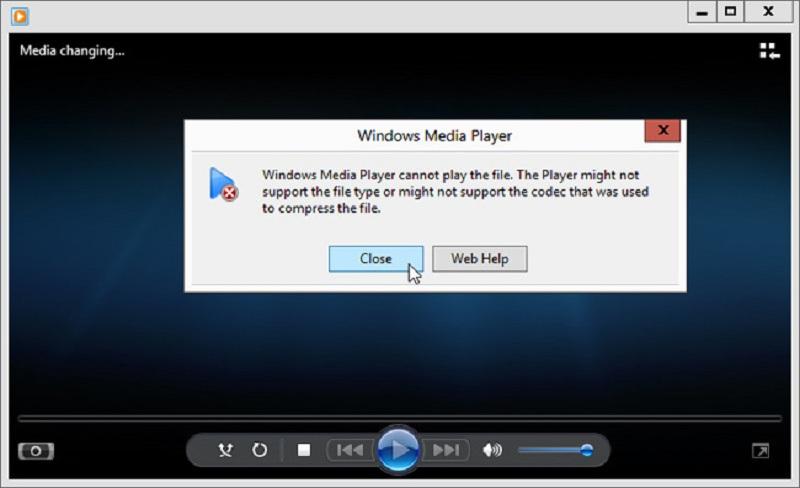Skip to the Previous track
The height and width of the screenshot is (488, 800).
coord(349,450)
